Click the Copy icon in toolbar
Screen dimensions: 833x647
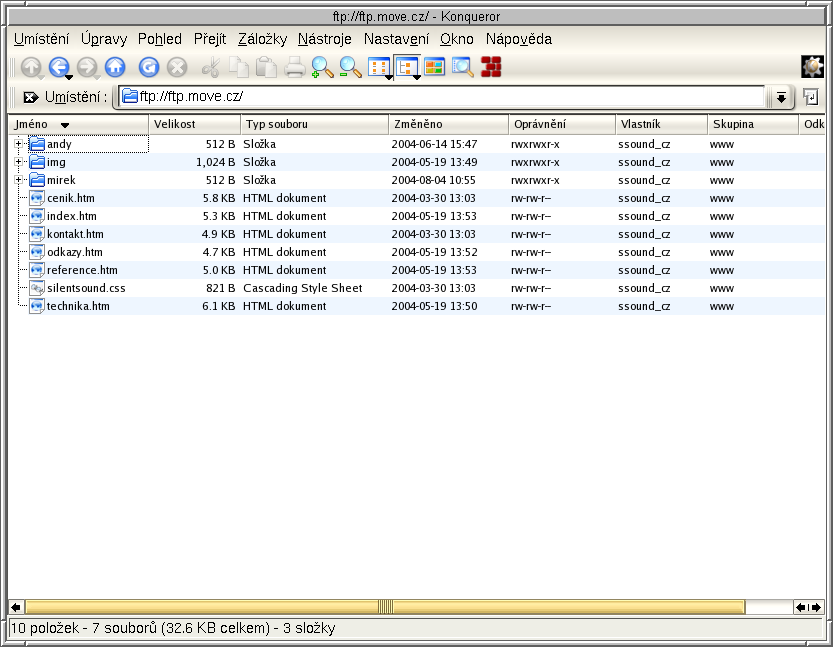point(239,67)
